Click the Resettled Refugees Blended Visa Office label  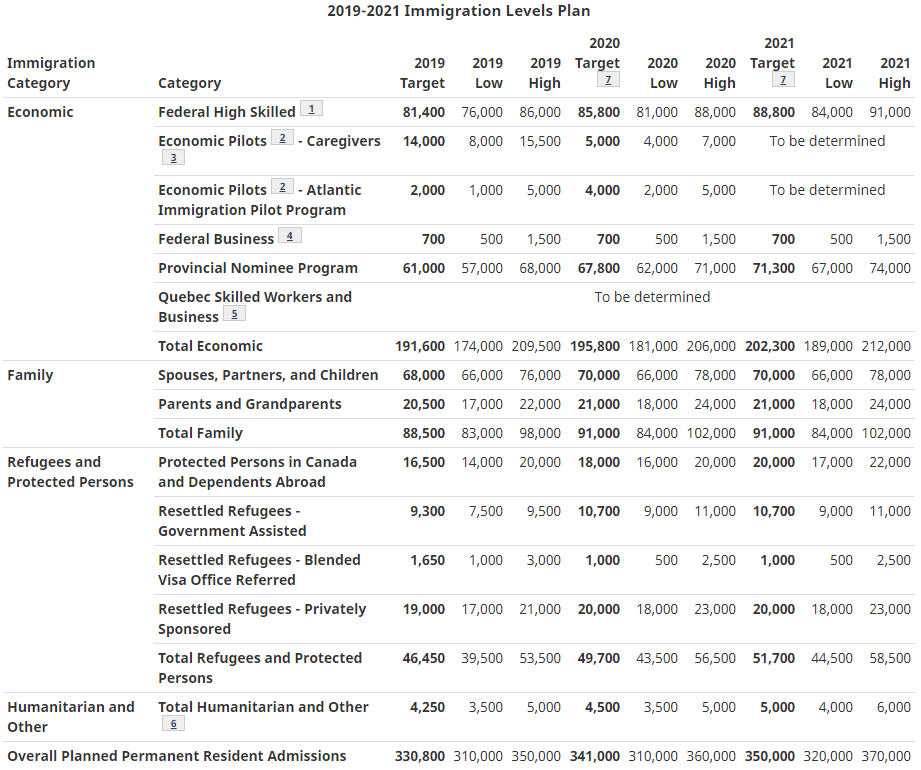(x=259, y=570)
